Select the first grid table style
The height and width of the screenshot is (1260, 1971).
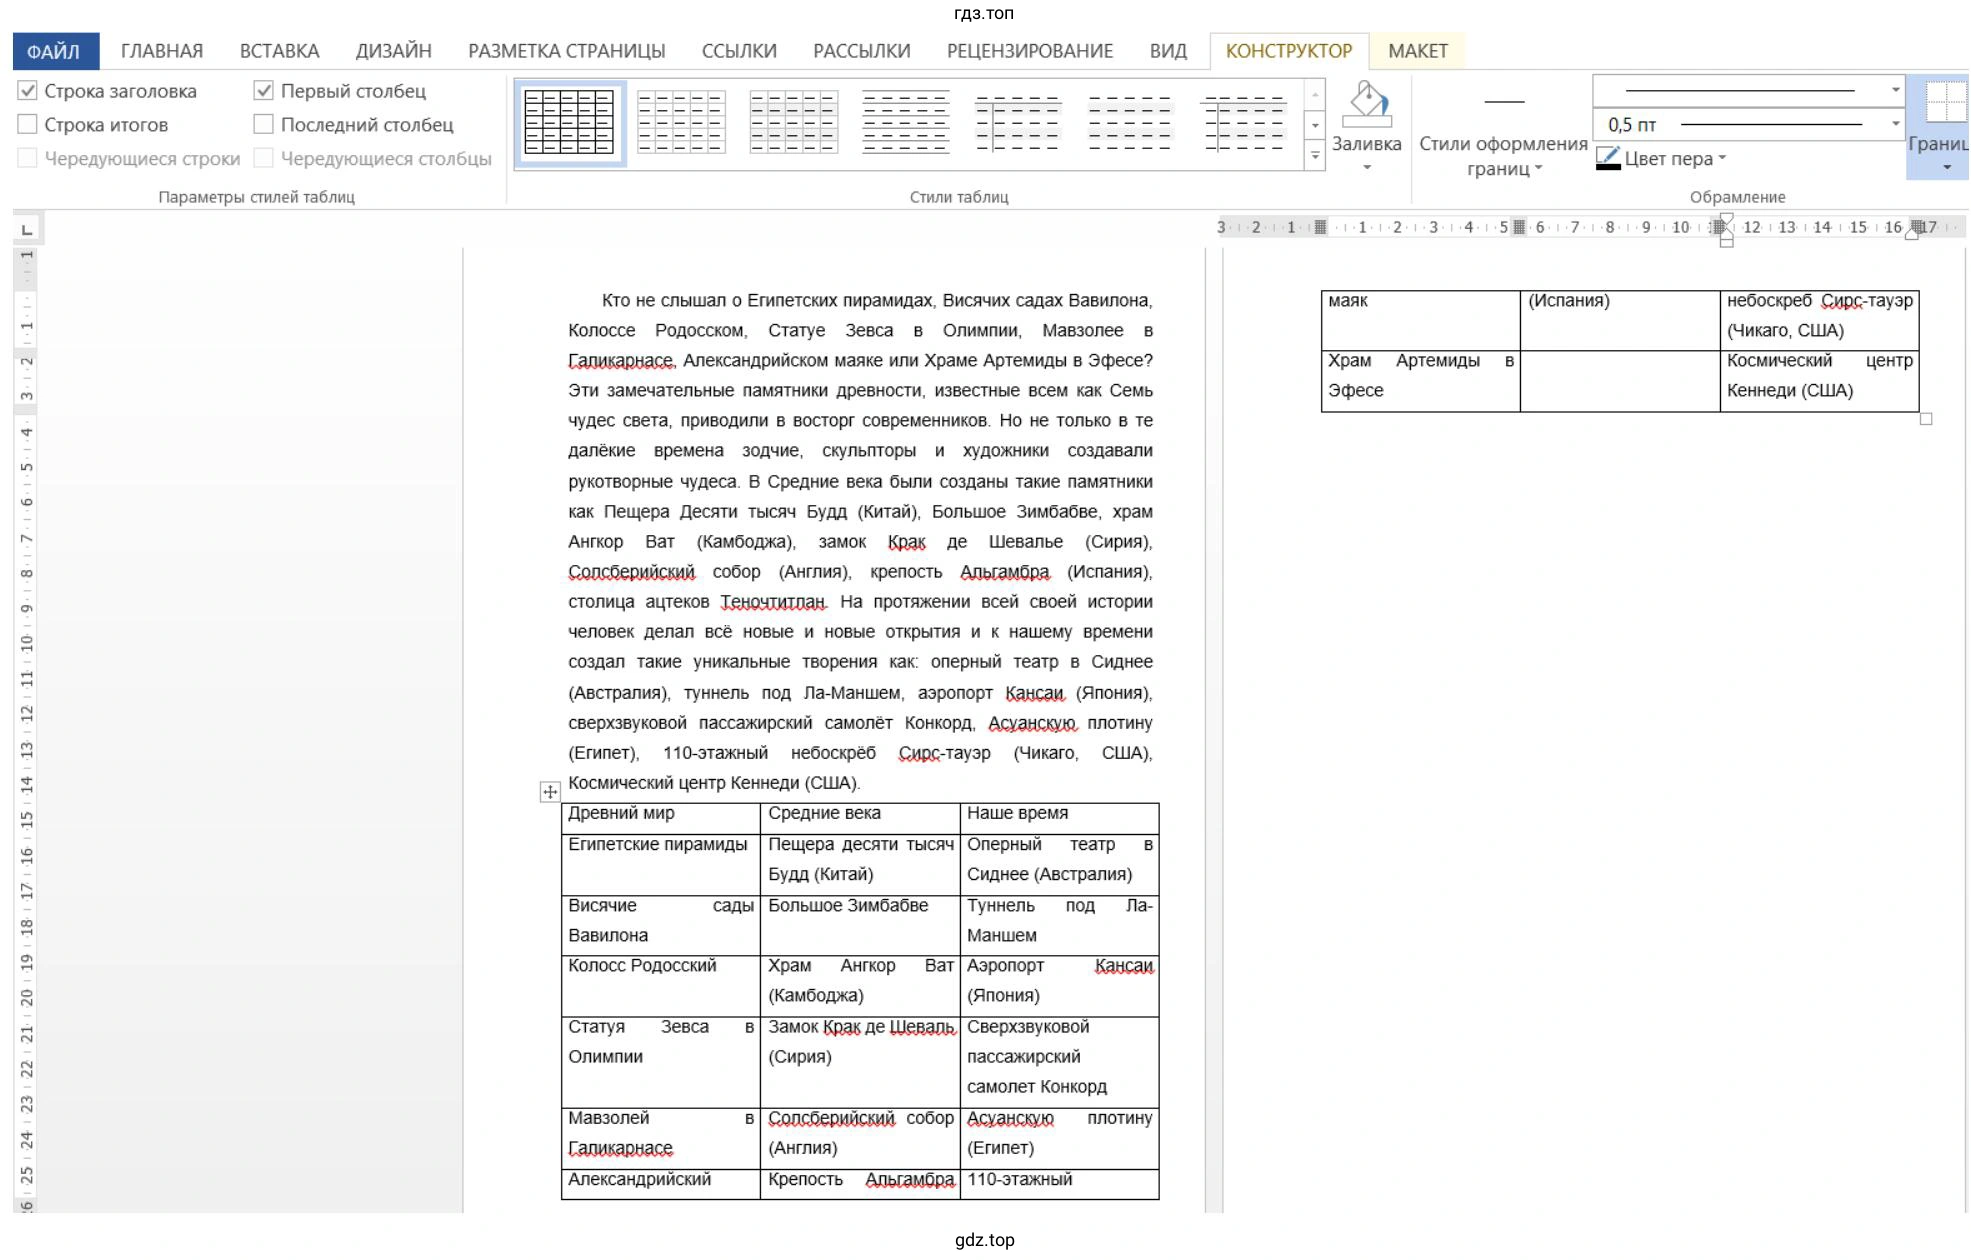pyautogui.click(x=570, y=123)
